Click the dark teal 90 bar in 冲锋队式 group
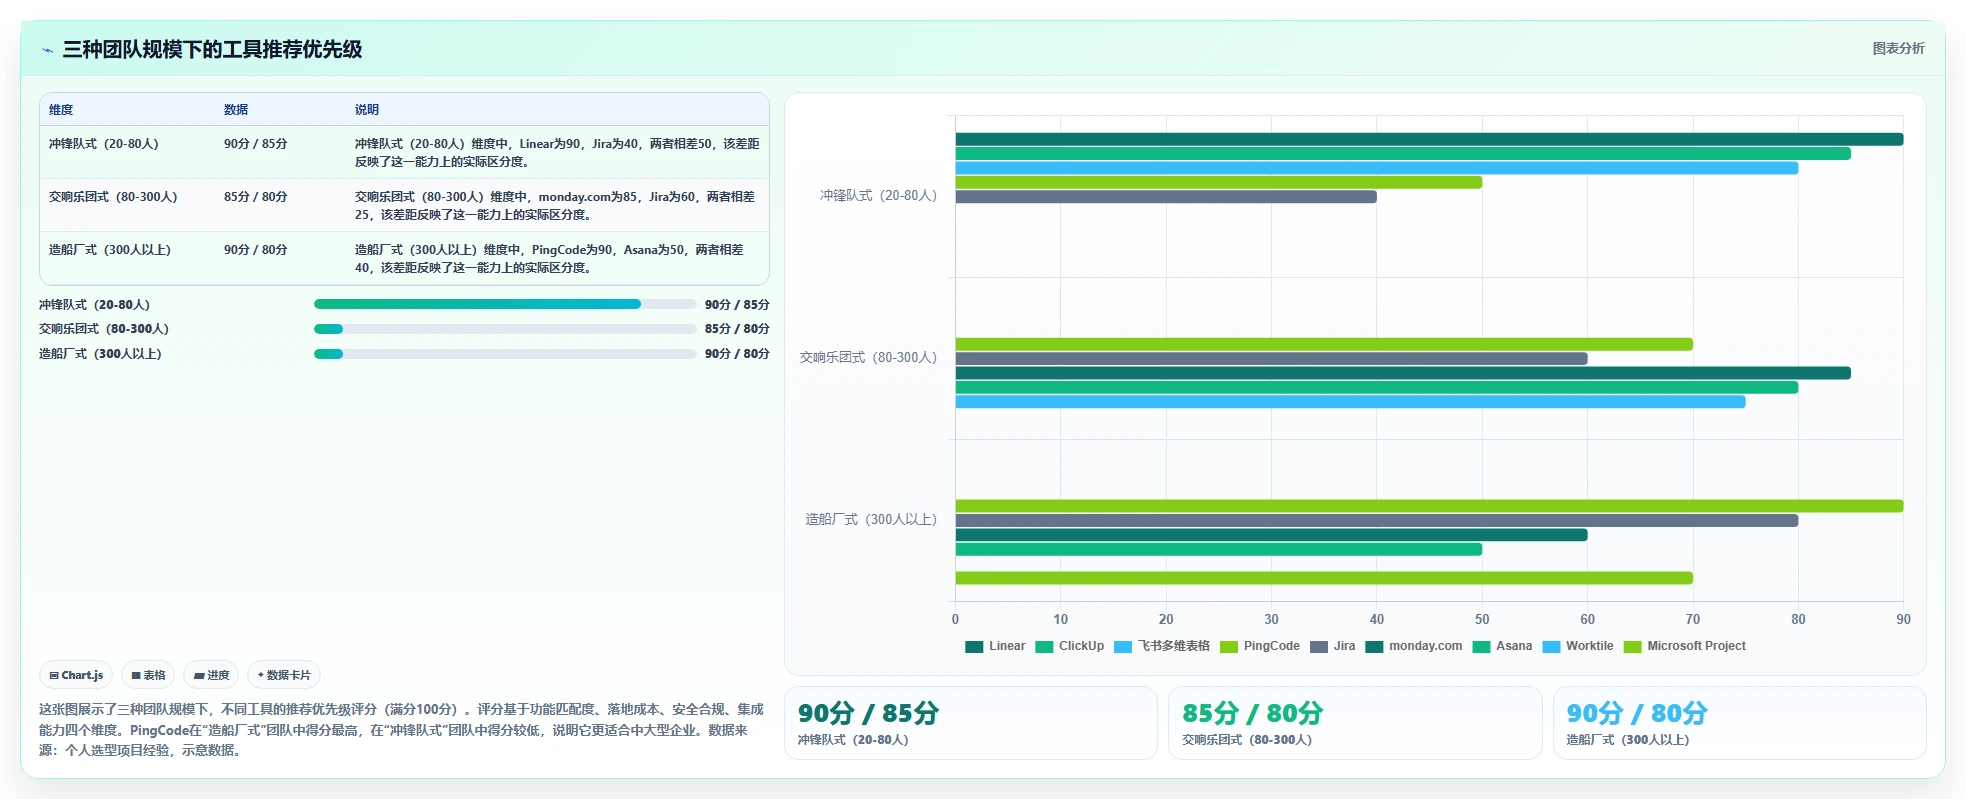Viewport: 1966px width, 799px height. pyautogui.click(x=1429, y=139)
